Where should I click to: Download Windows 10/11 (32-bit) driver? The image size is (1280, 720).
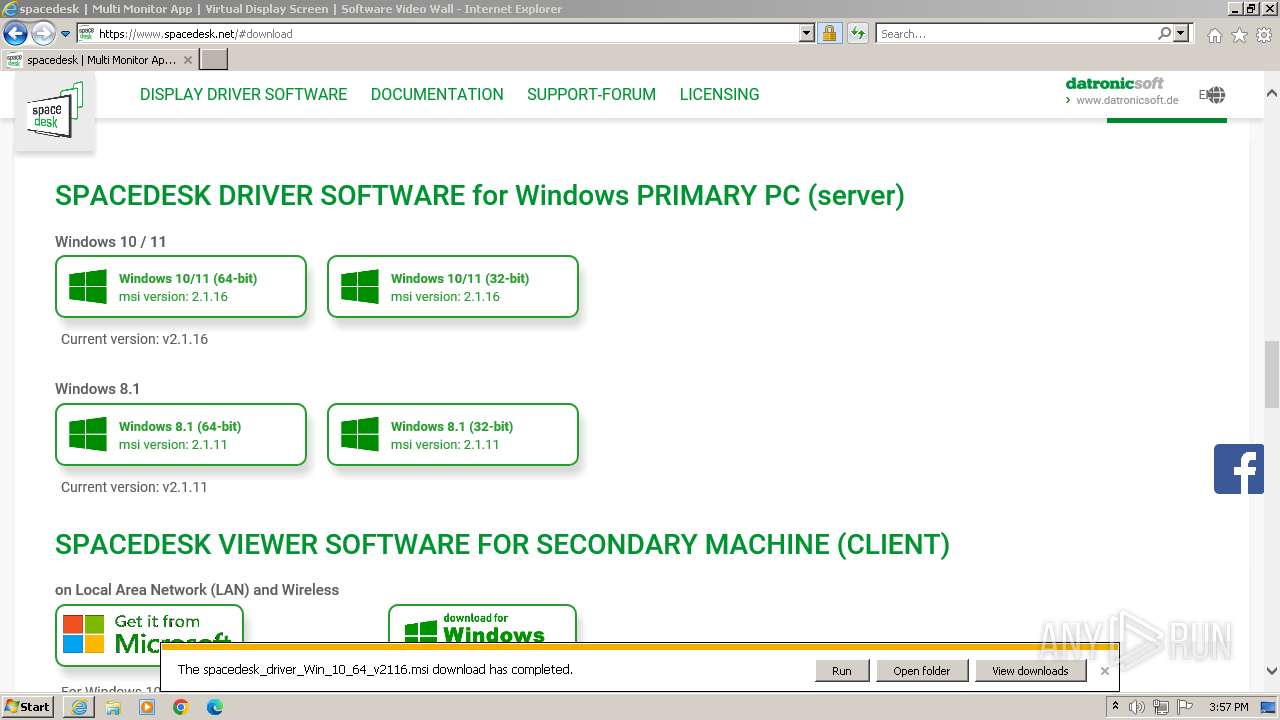click(453, 287)
